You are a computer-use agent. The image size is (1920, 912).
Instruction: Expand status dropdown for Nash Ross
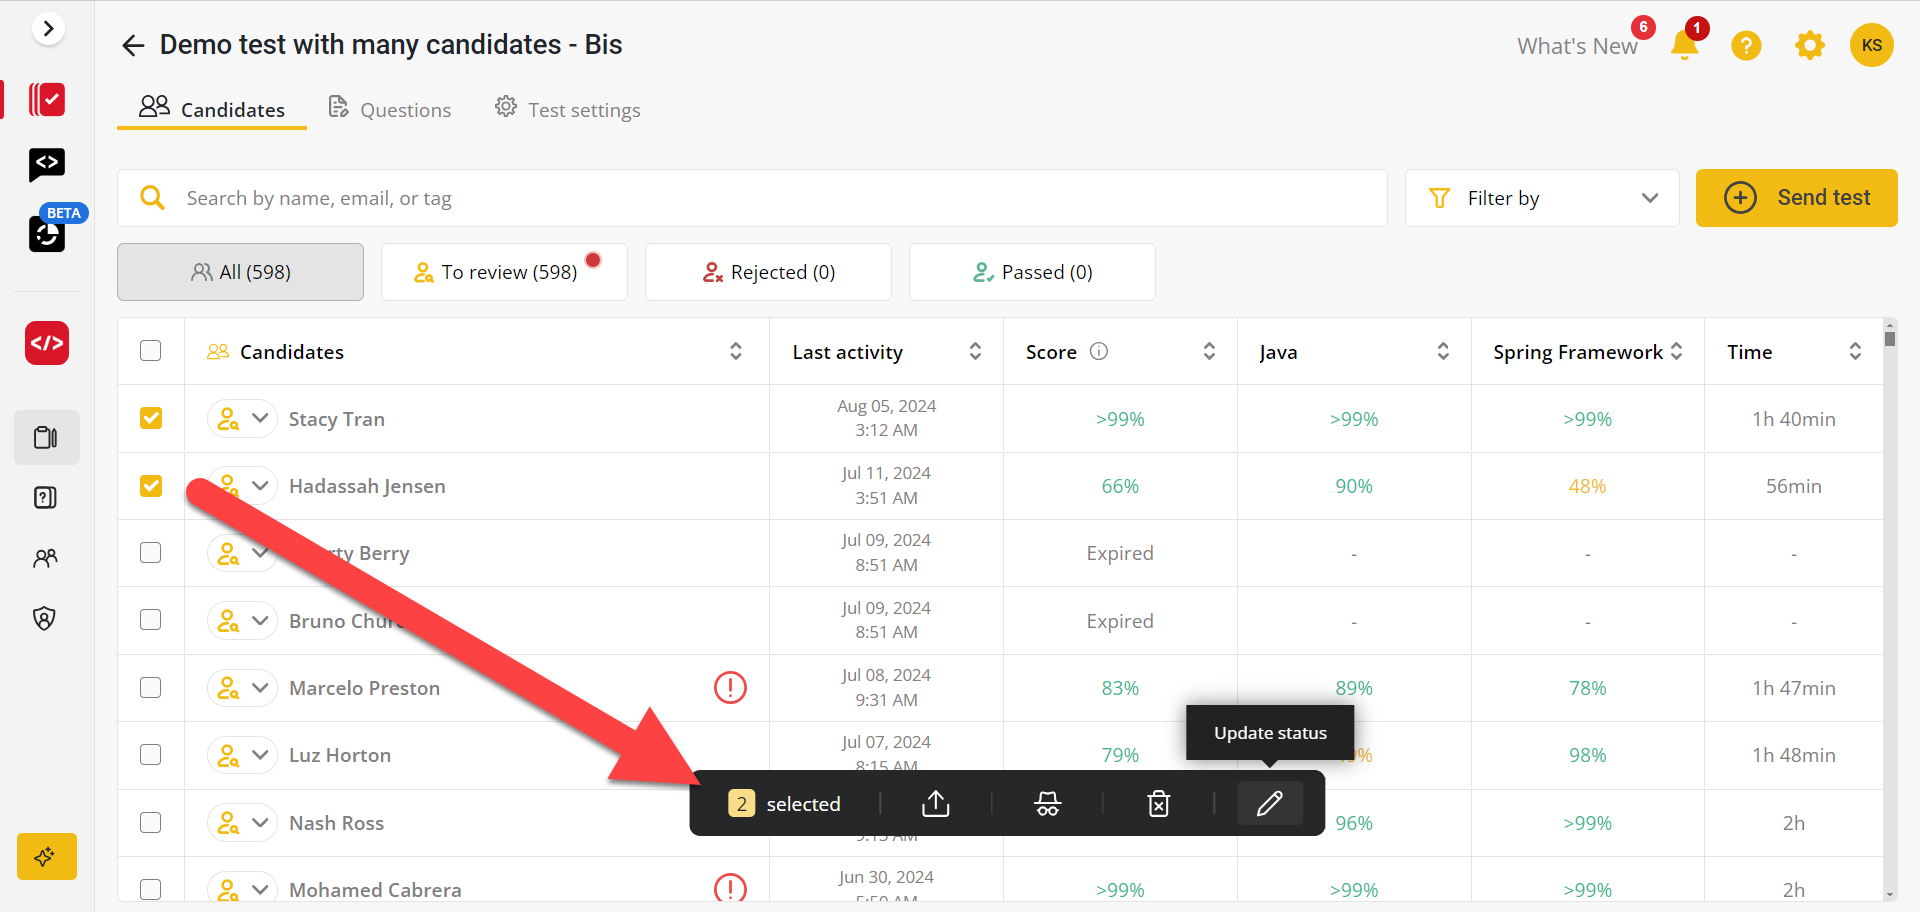pyautogui.click(x=260, y=822)
